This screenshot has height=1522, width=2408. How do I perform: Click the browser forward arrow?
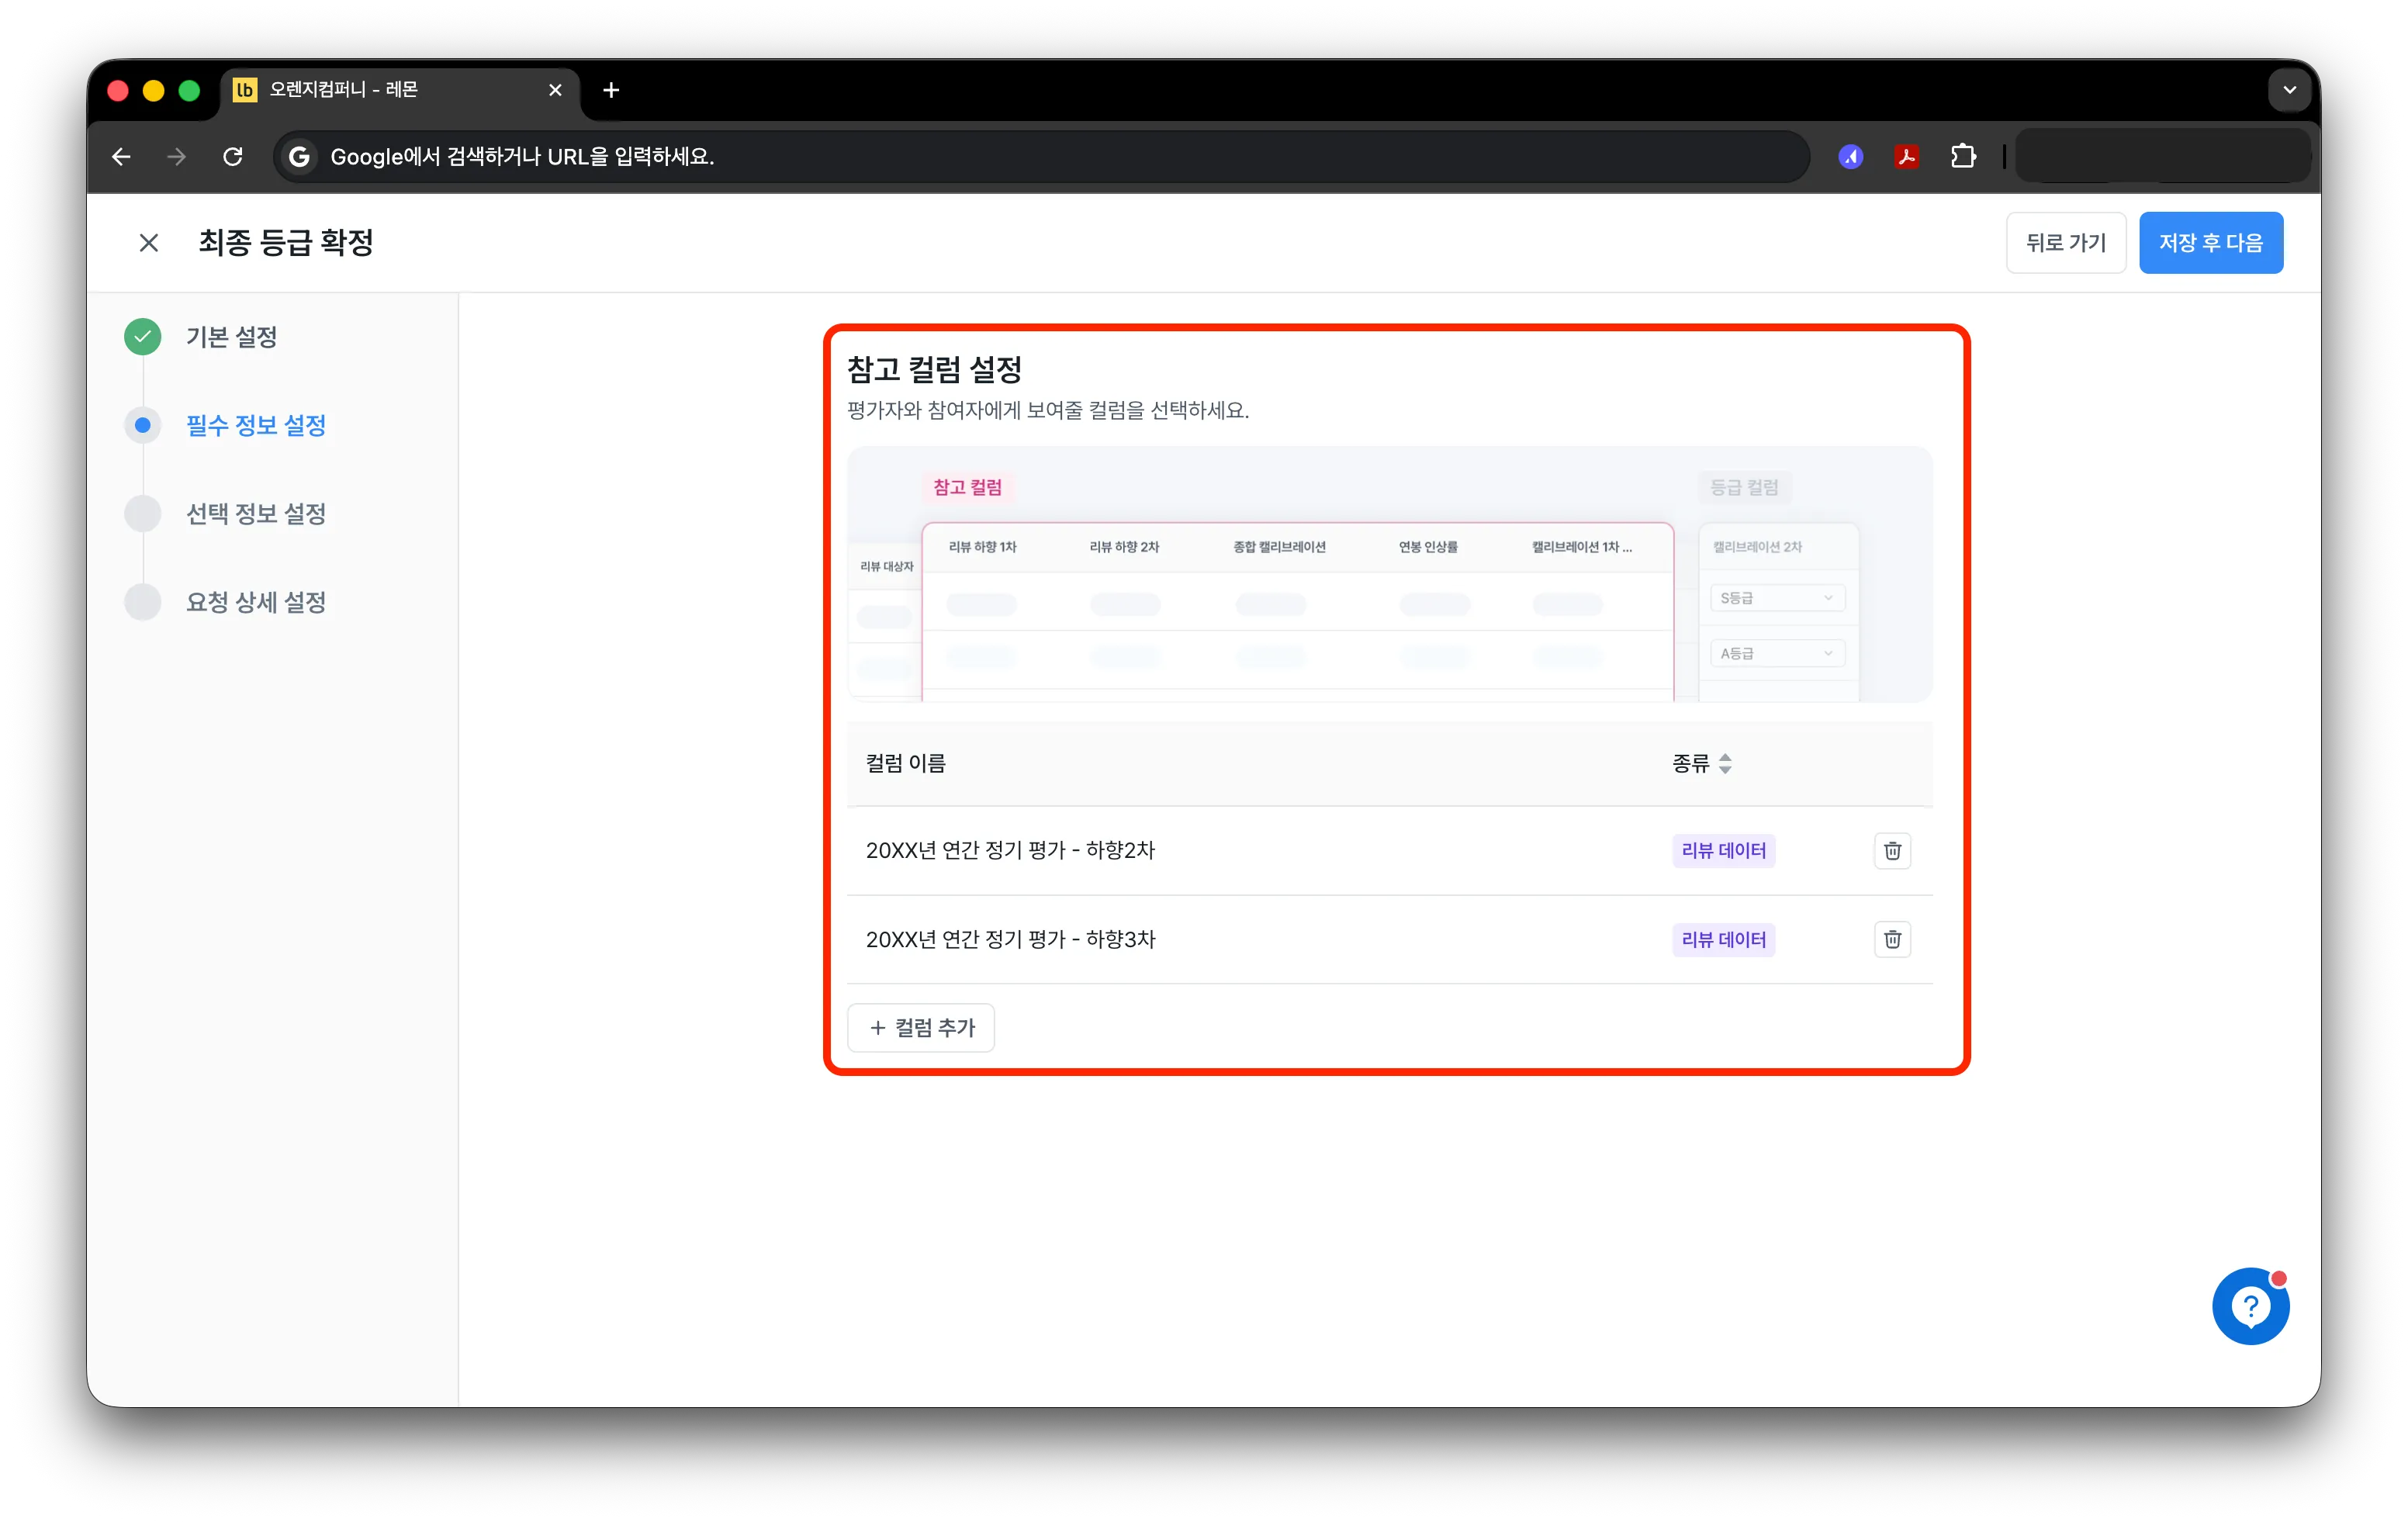[176, 156]
